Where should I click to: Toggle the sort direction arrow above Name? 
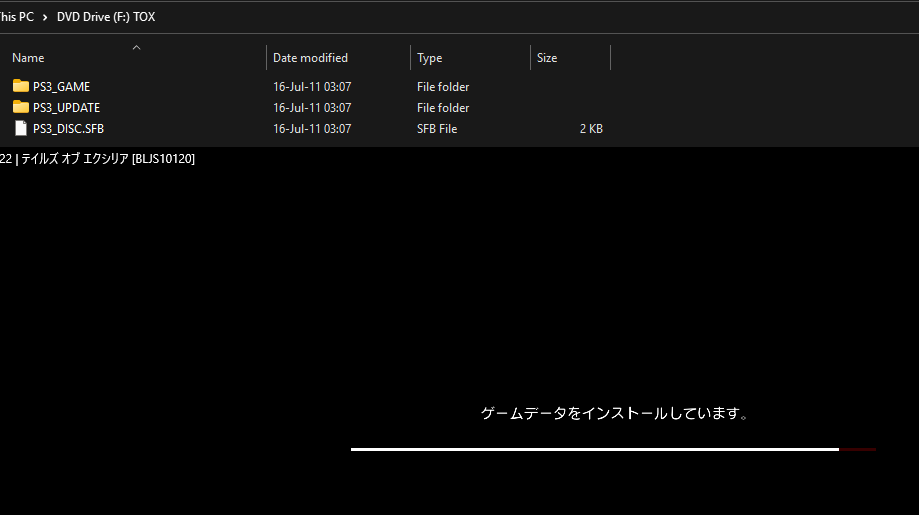pos(137,47)
